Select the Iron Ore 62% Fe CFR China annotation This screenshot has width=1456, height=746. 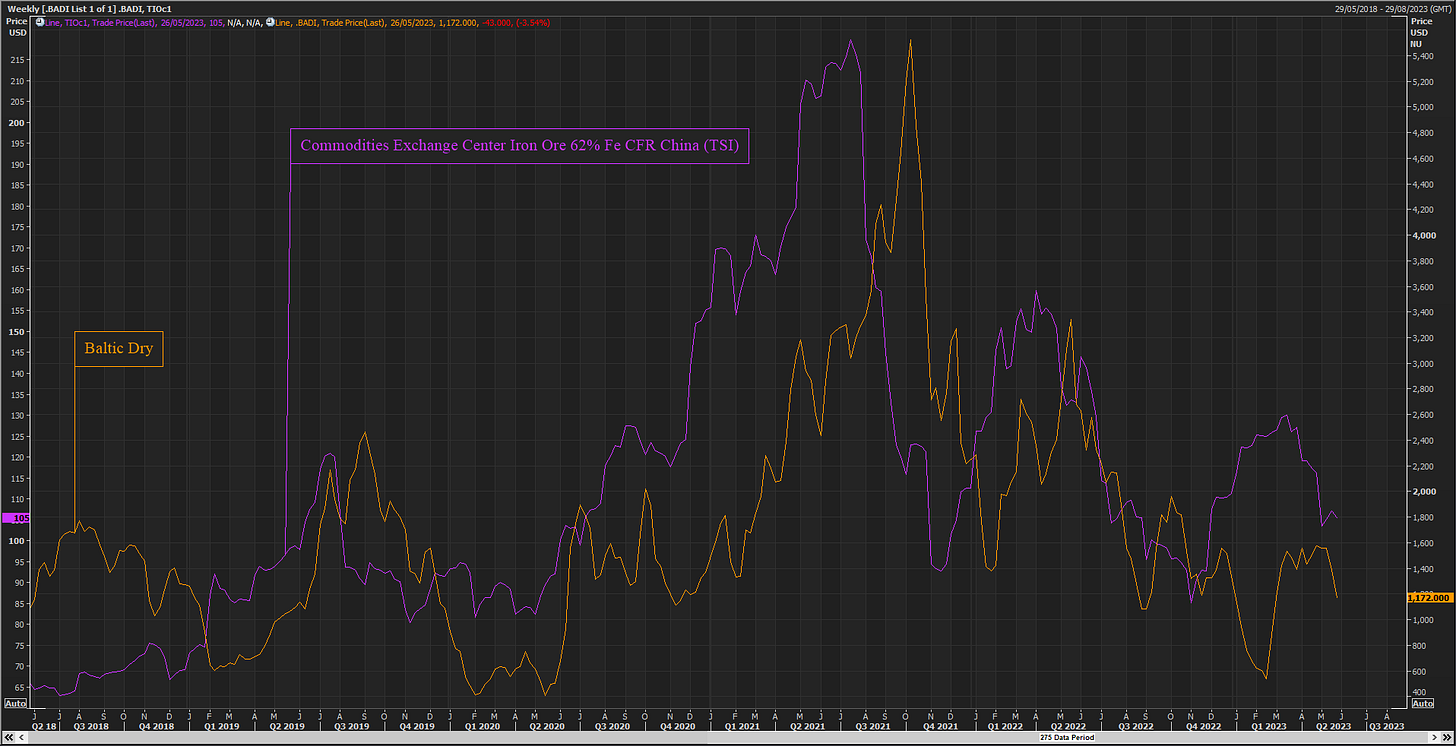(x=519, y=145)
